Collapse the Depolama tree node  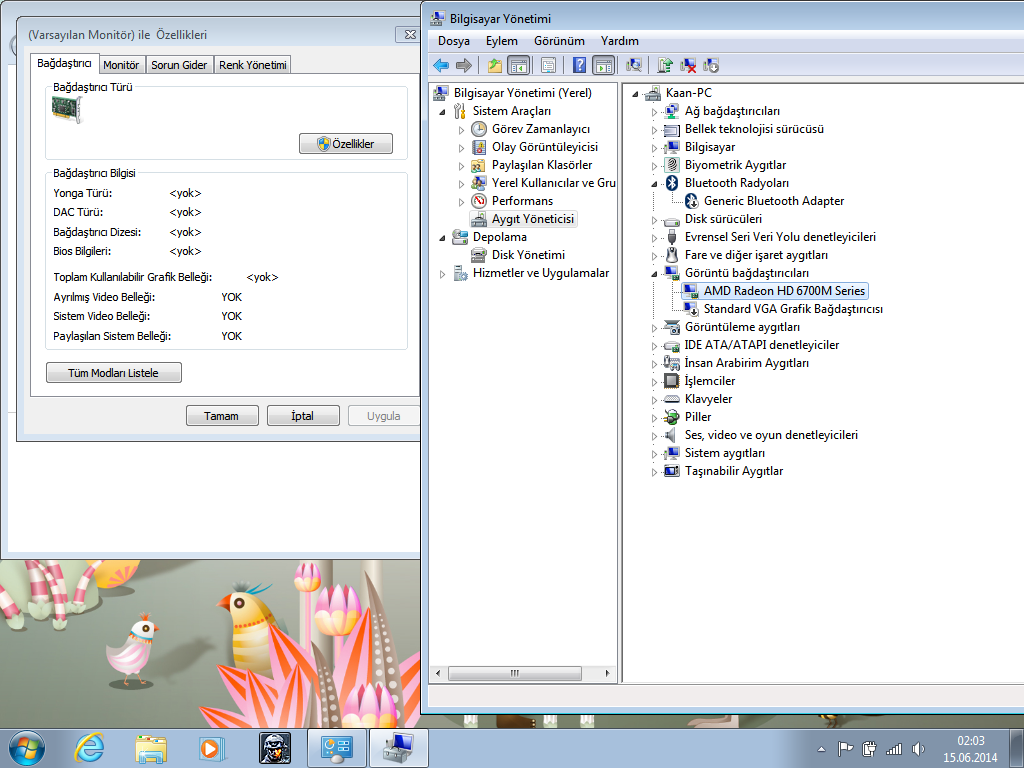443,238
